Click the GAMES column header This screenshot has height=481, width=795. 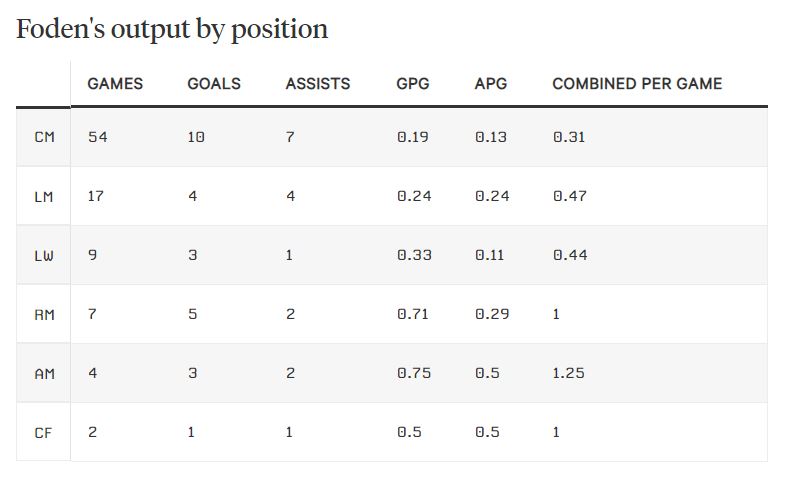(x=115, y=84)
